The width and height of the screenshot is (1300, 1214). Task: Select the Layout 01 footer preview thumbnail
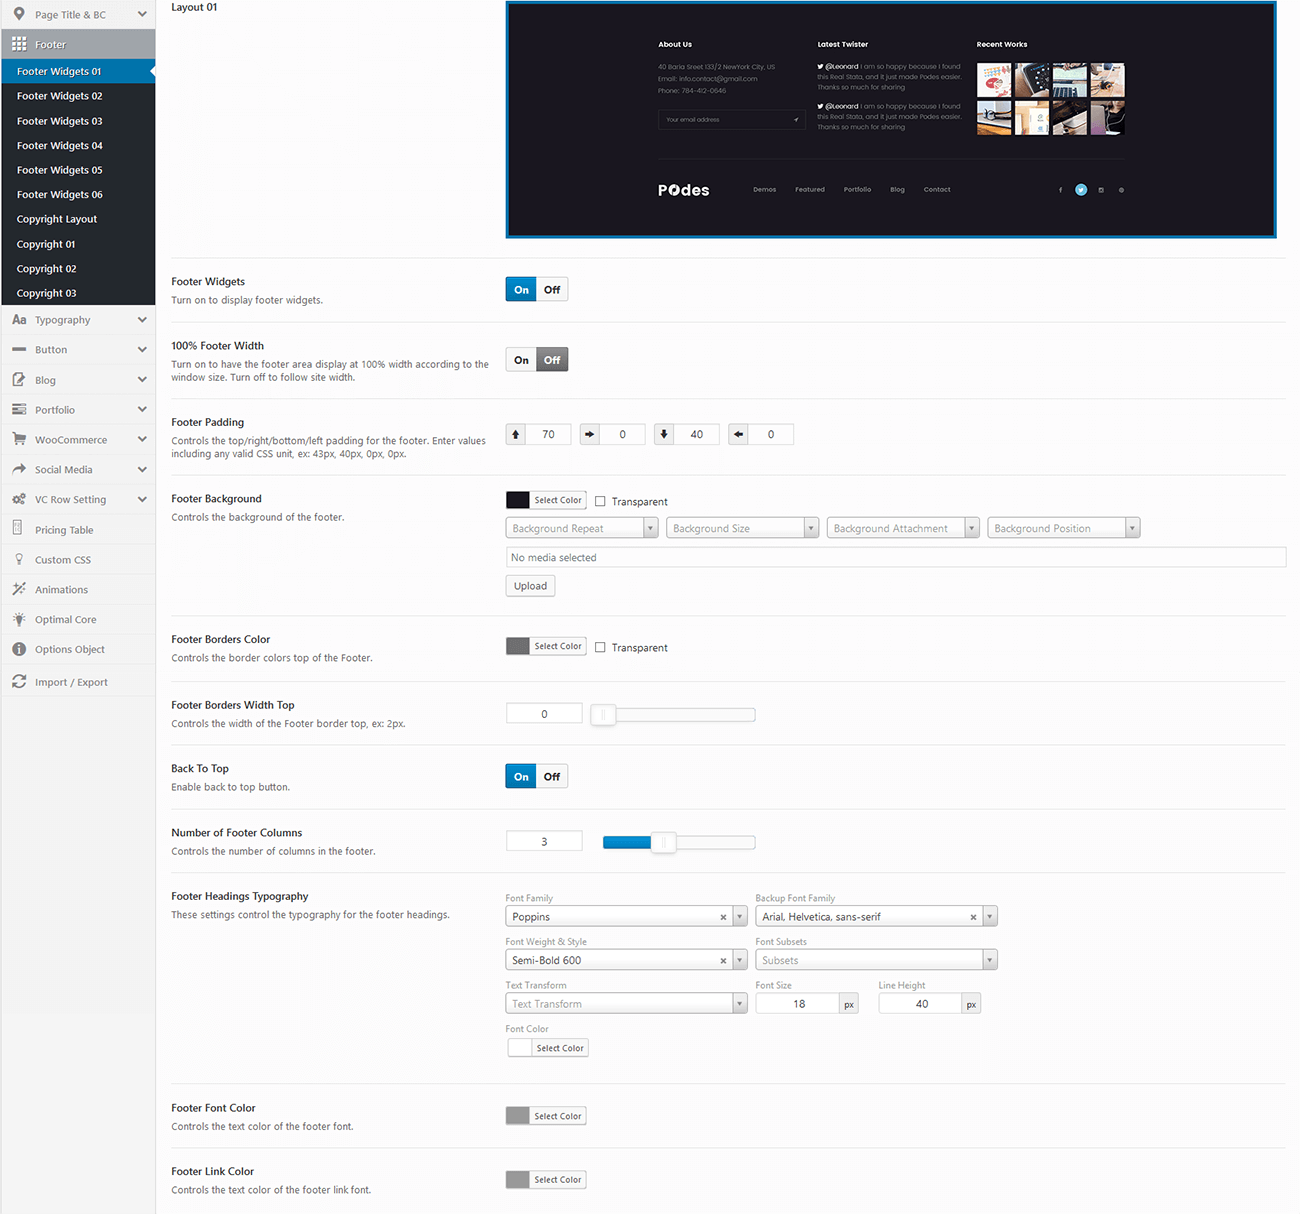[x=891, y=120]
